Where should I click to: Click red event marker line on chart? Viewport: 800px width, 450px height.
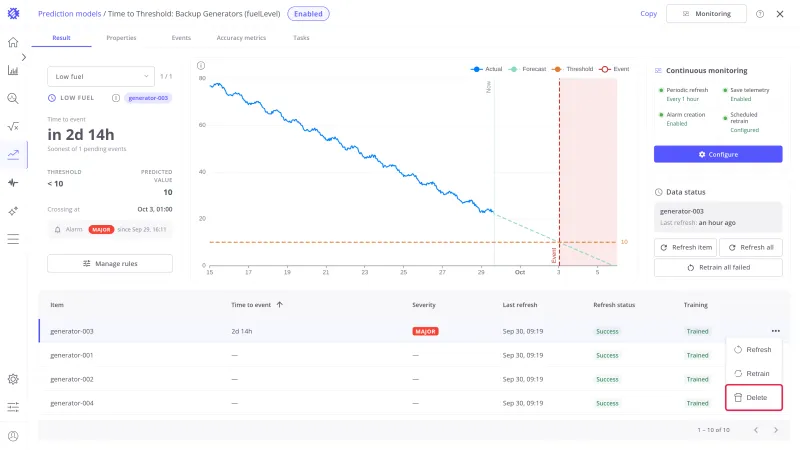tap(559, 172)
